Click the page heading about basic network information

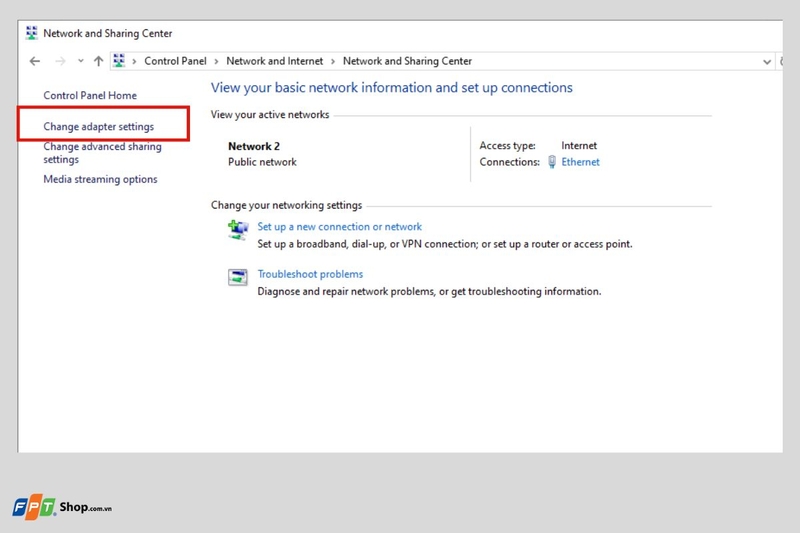(x=392, y=88)
